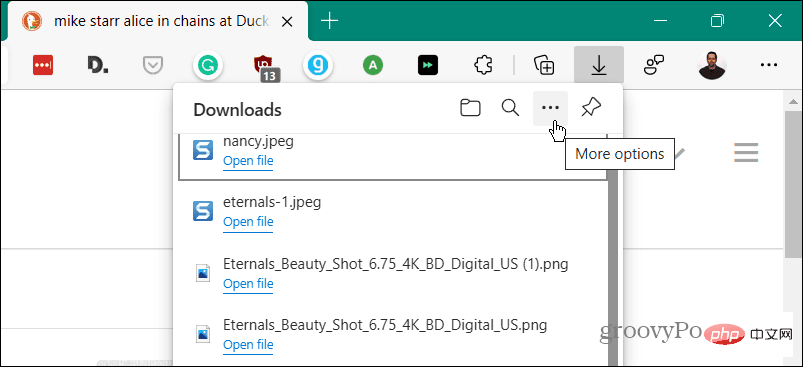The height and width of the screenshot is (367, 803).
Task: Open file link under eternals-1.jpeg
Action: pos(248,222)
